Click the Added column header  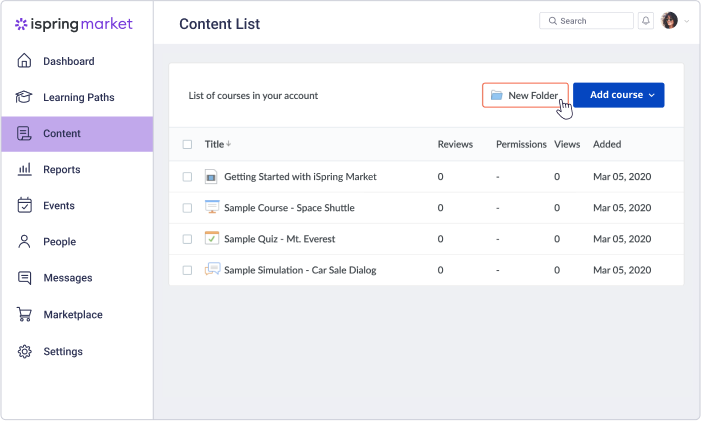[607, 144]
